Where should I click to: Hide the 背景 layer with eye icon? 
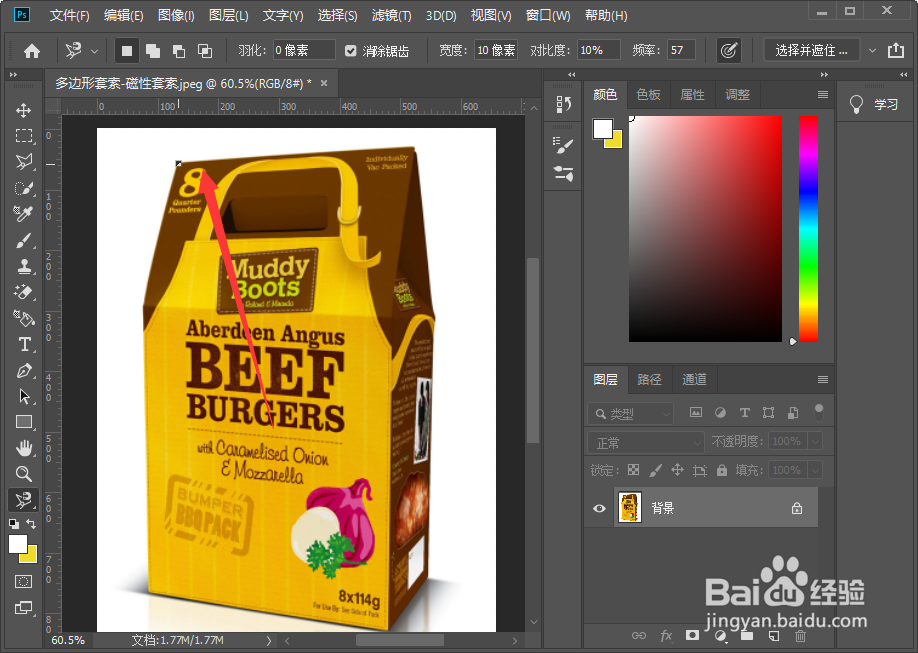[x=599, y=508]
